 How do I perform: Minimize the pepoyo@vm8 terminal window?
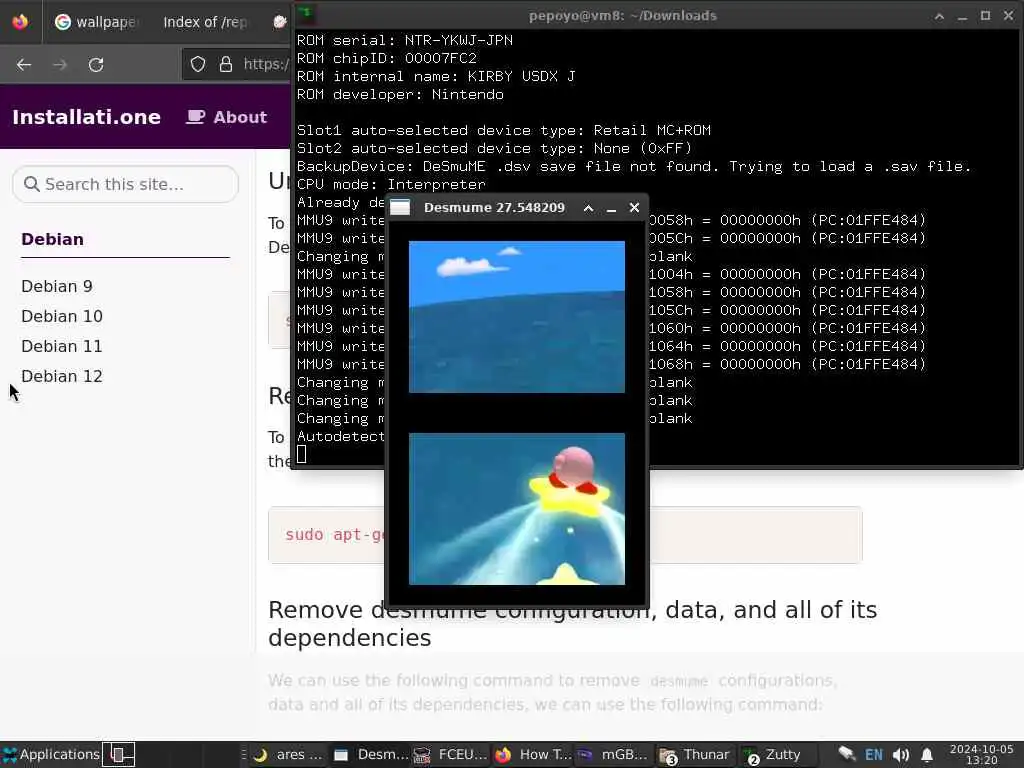click(x=962, y=16)
